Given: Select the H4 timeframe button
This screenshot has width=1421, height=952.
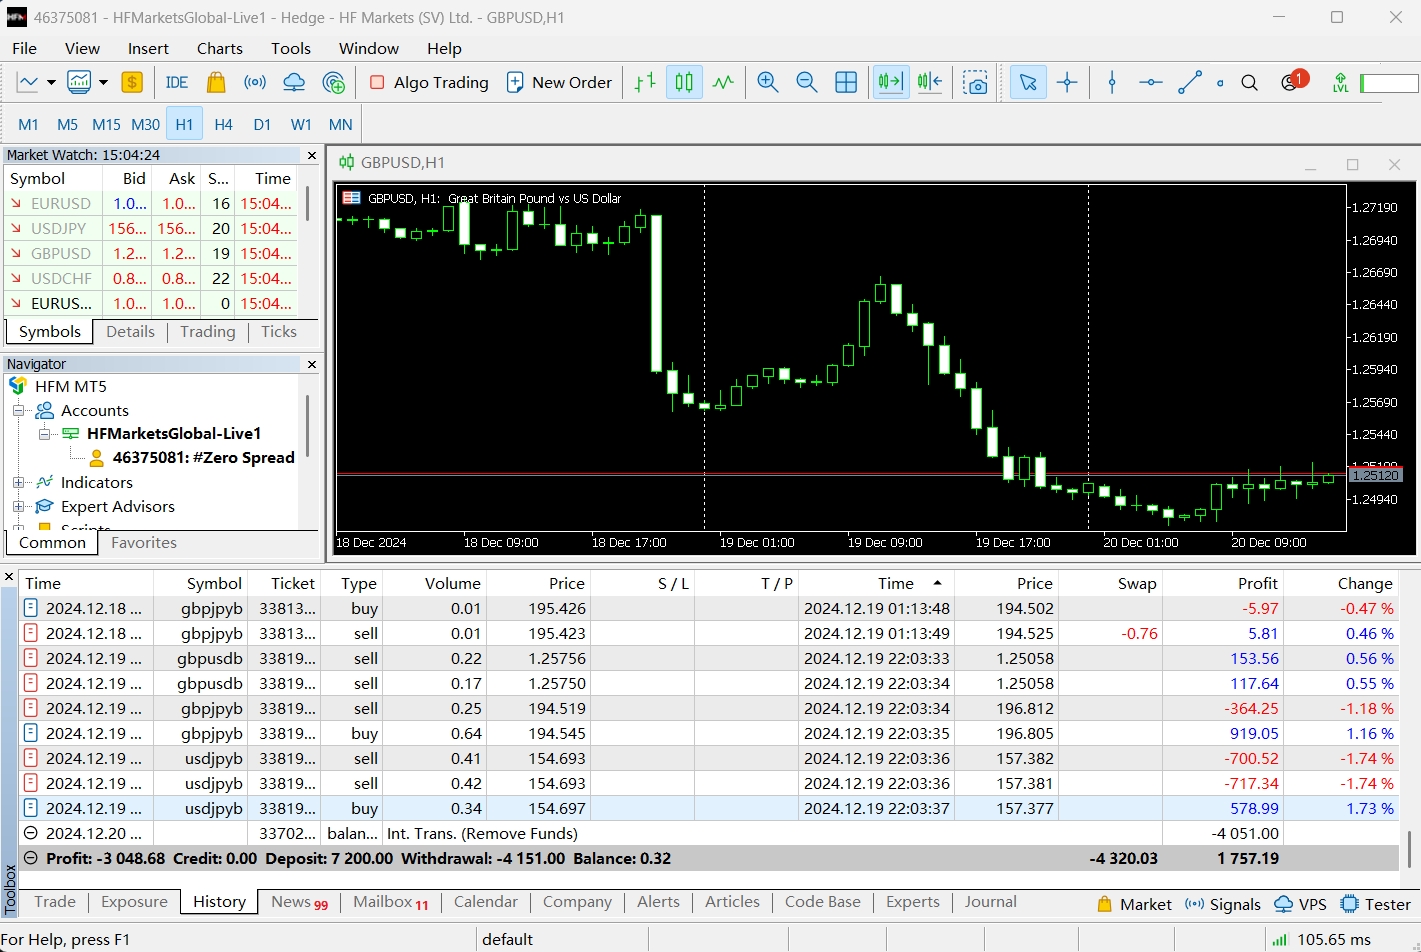Looking at the screenshot, I should (x=223, y=125).
